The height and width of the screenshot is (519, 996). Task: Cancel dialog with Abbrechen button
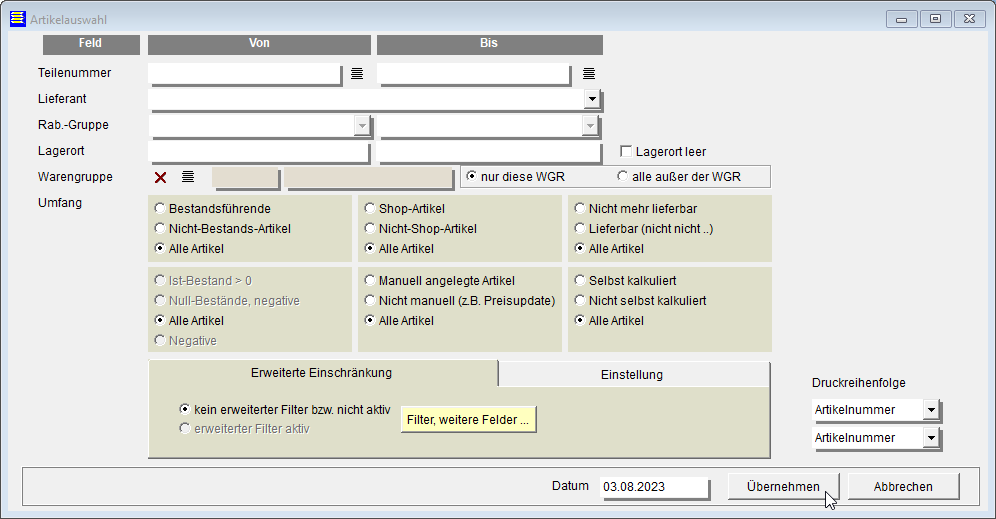point(903,487)
